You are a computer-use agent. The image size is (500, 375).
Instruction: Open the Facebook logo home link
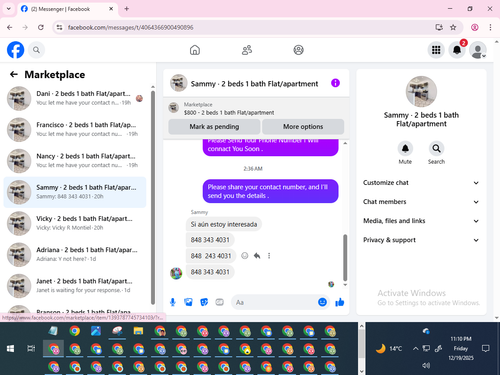click(15, 50)
